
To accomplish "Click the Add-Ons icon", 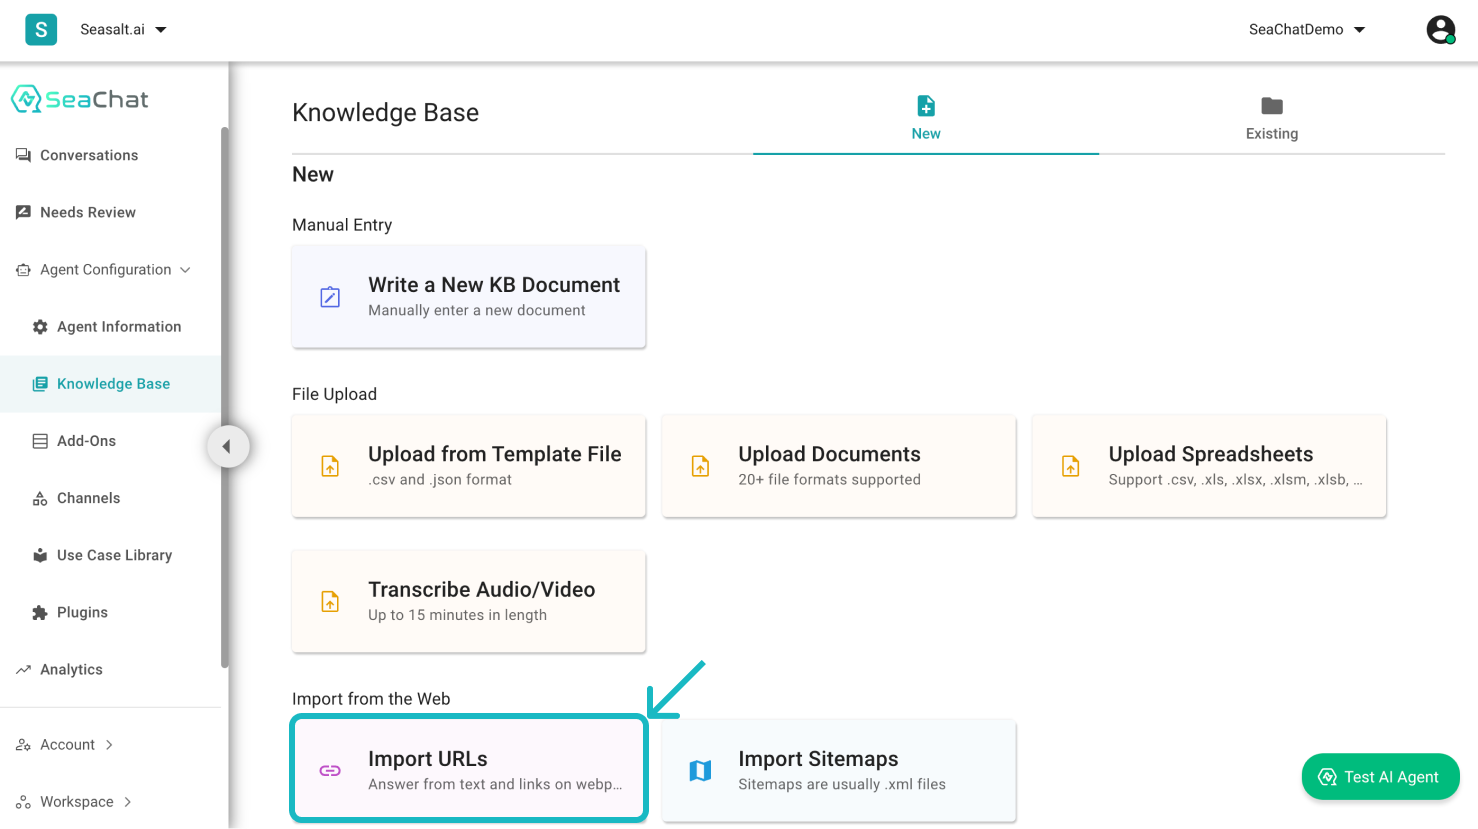I will point(40,441).
